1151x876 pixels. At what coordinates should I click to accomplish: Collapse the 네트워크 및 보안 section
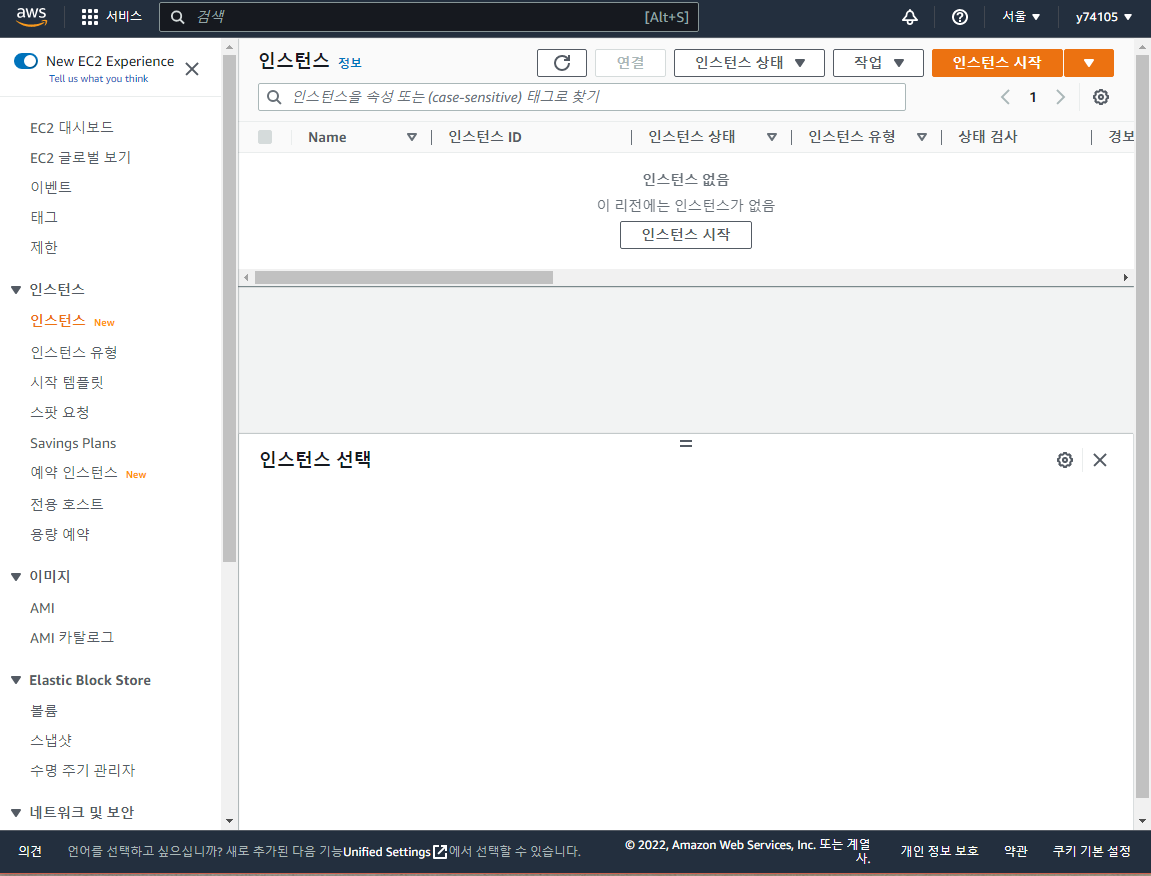click(15, 813)
